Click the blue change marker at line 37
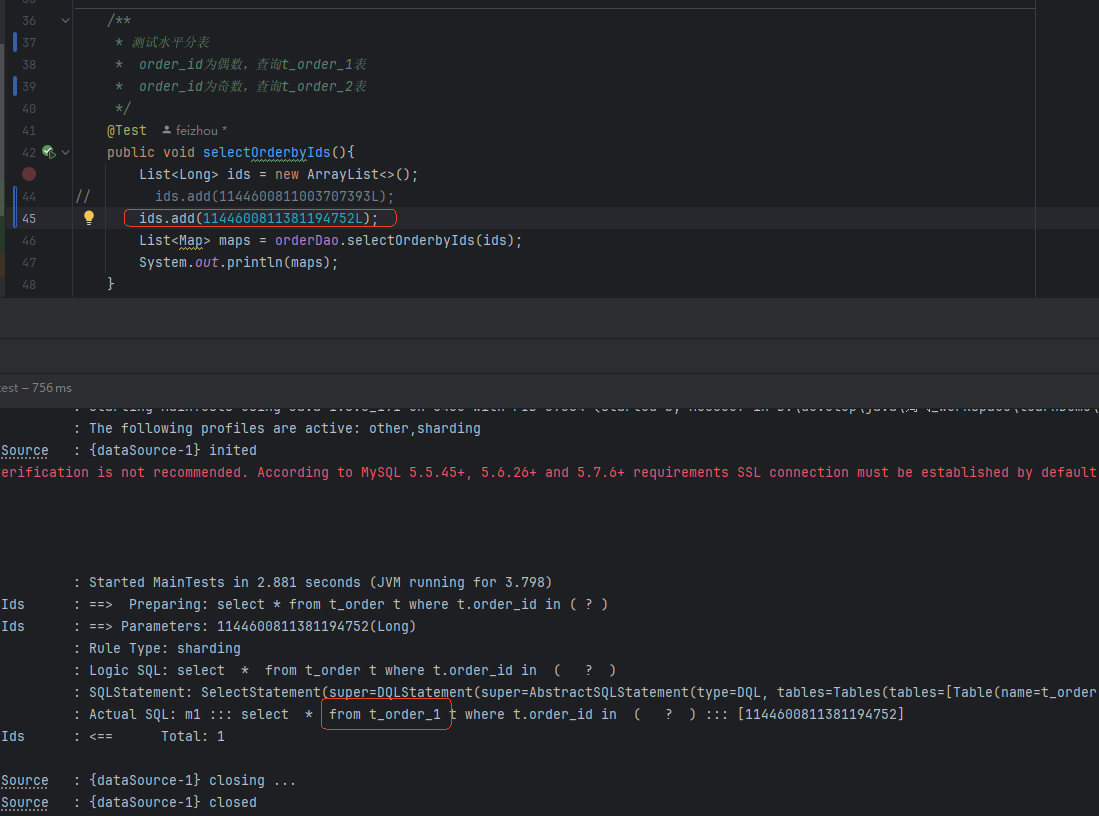 [x=15, y=42]
